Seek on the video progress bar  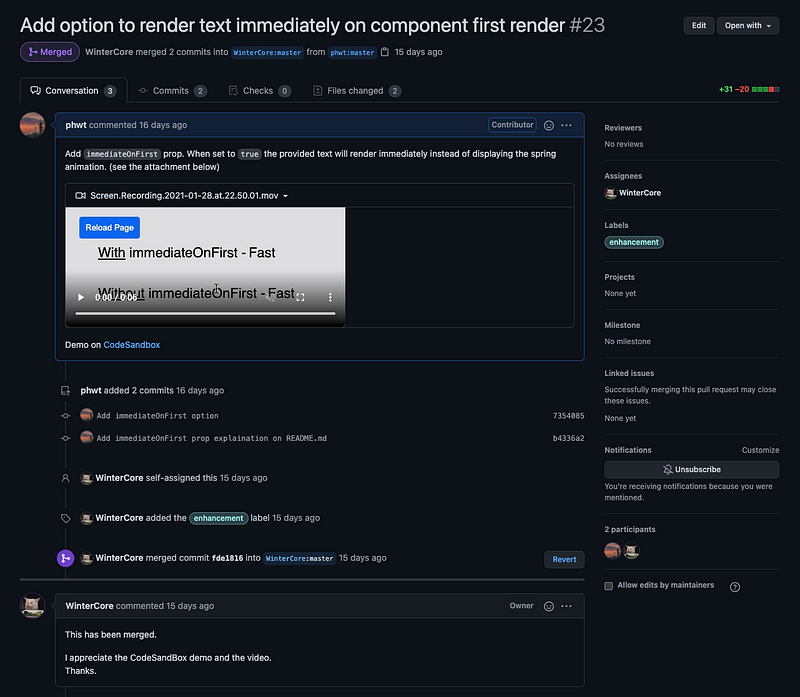pos(205,313)
